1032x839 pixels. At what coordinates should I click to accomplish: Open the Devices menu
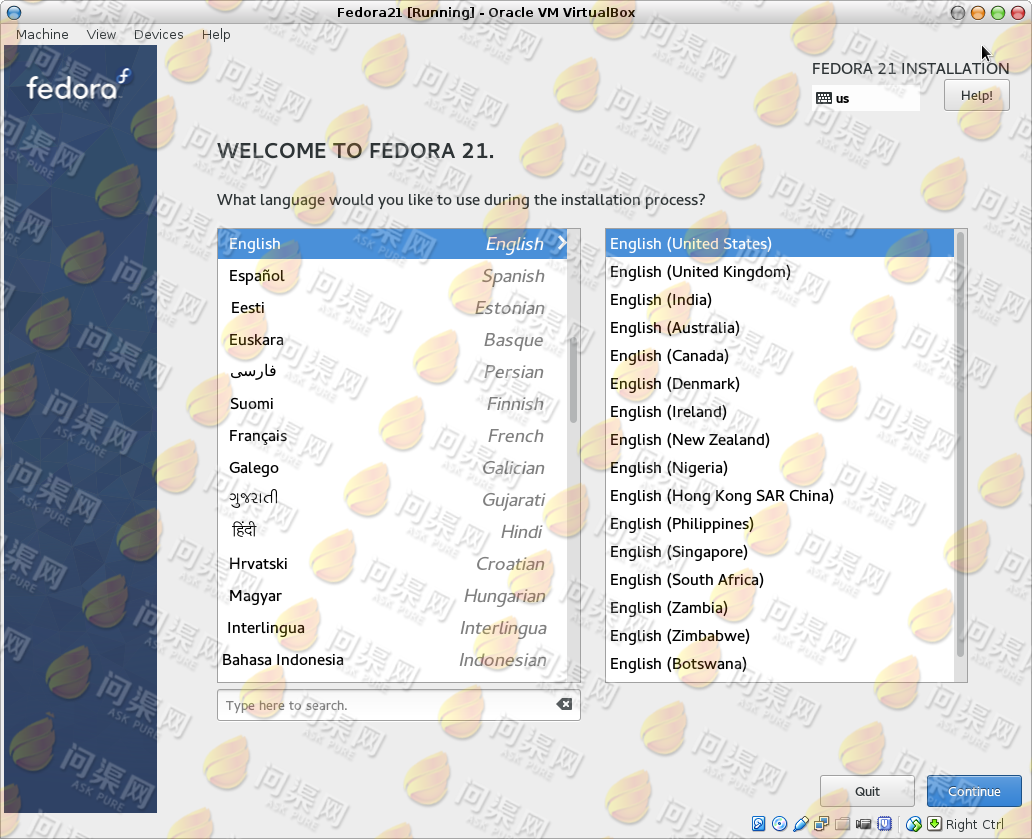coord(159,34)
